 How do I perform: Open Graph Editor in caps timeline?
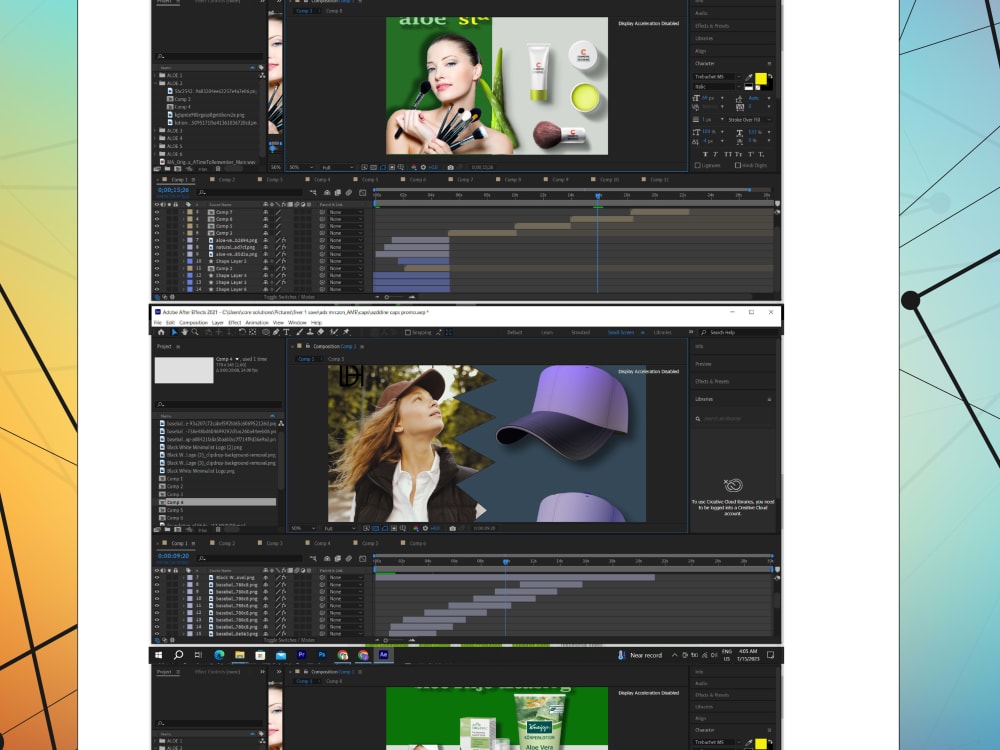(x=362, y=558)
